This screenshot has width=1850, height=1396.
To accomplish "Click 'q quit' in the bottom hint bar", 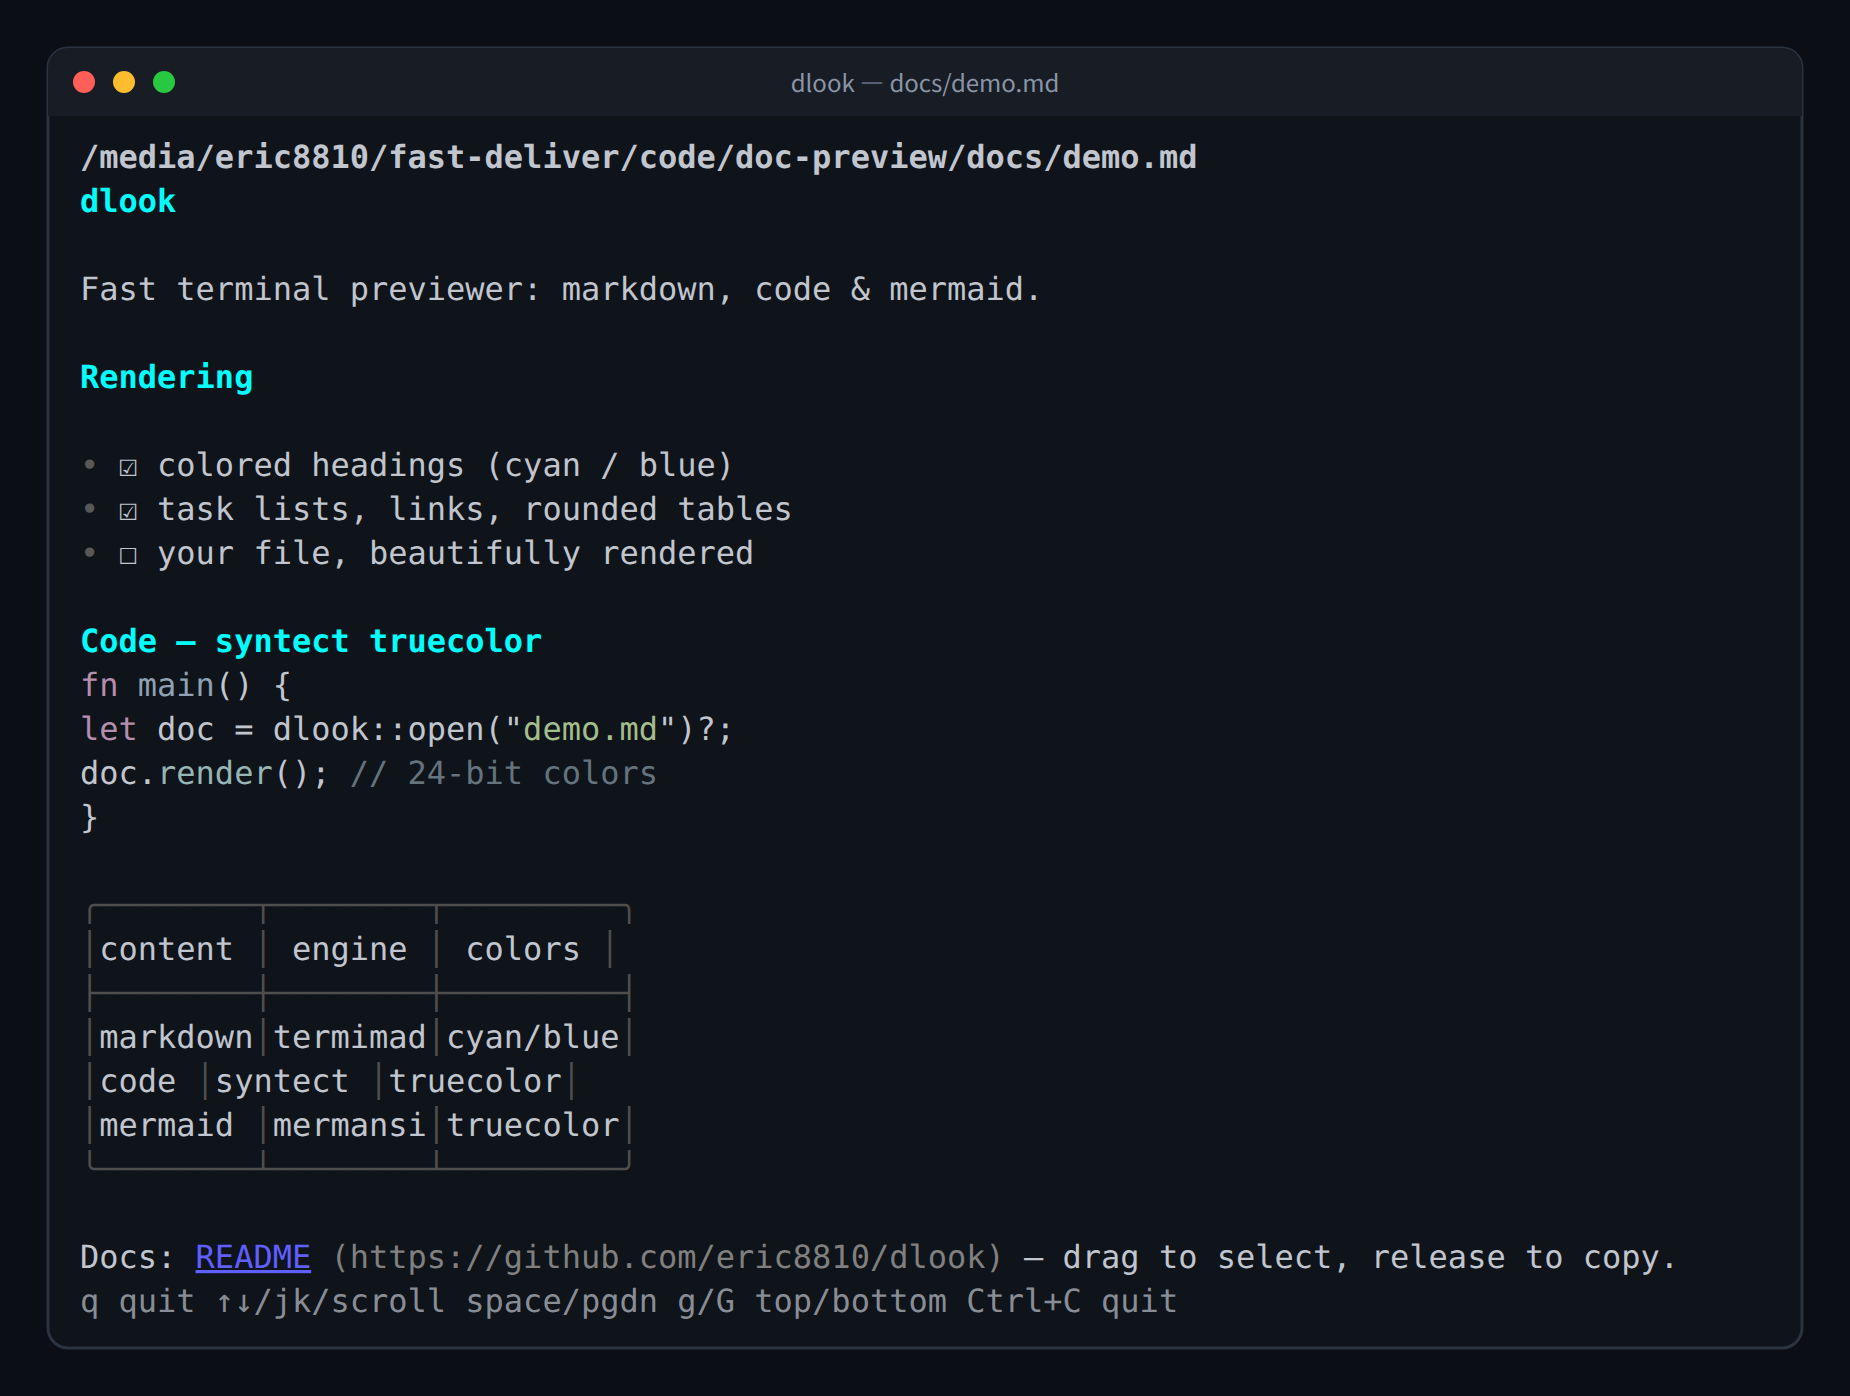I will click(x=137, y=1301).
